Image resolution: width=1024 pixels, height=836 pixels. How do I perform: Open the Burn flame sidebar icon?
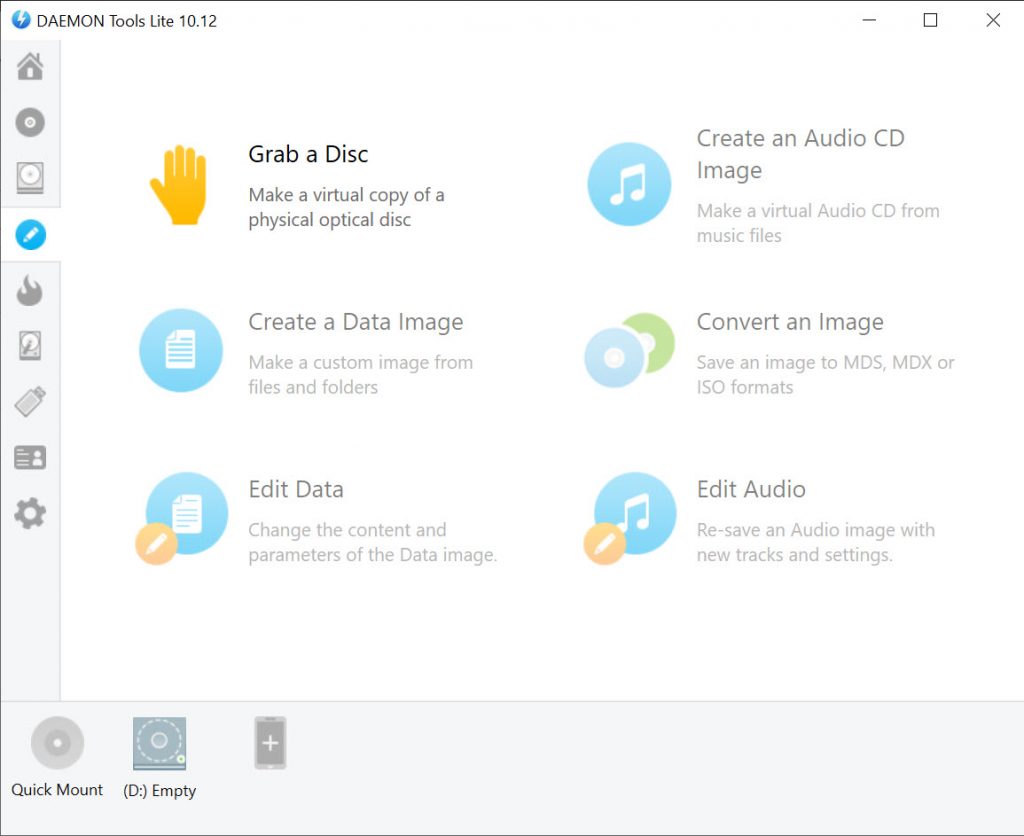pyautogui.click(x=30, y=291)
